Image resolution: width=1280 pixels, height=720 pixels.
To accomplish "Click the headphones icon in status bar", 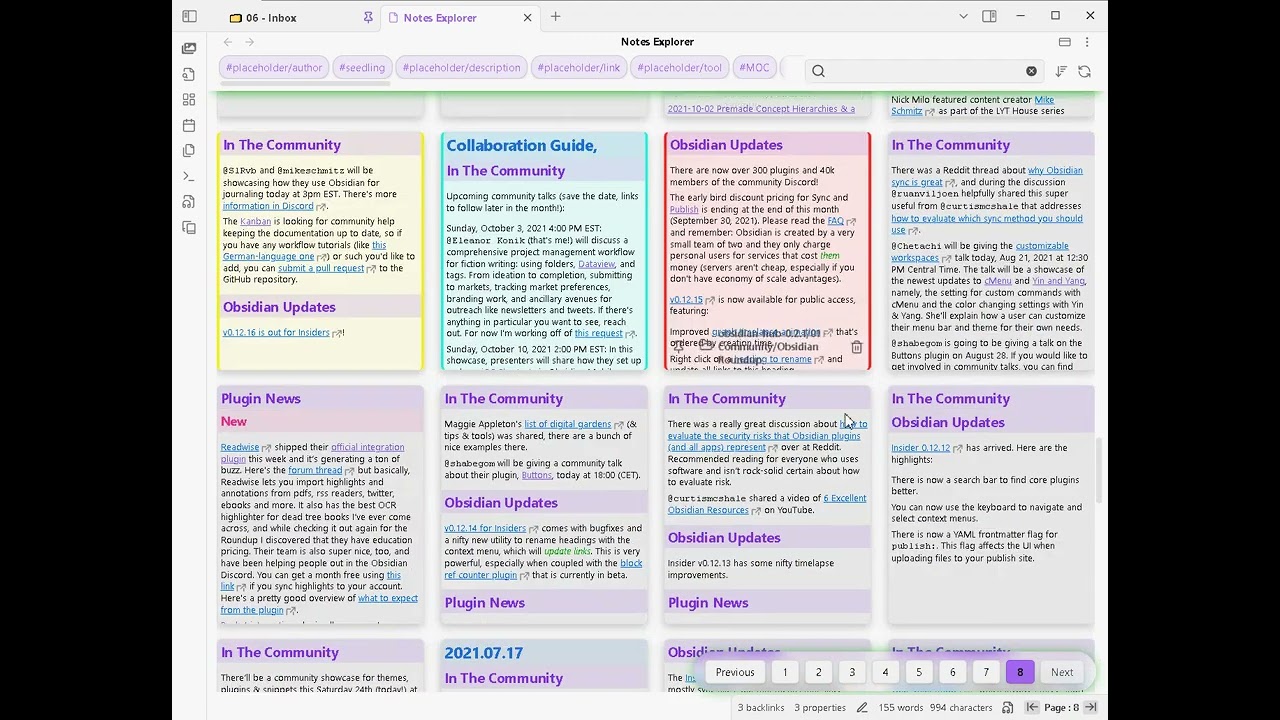I will tap(1007, 708).
